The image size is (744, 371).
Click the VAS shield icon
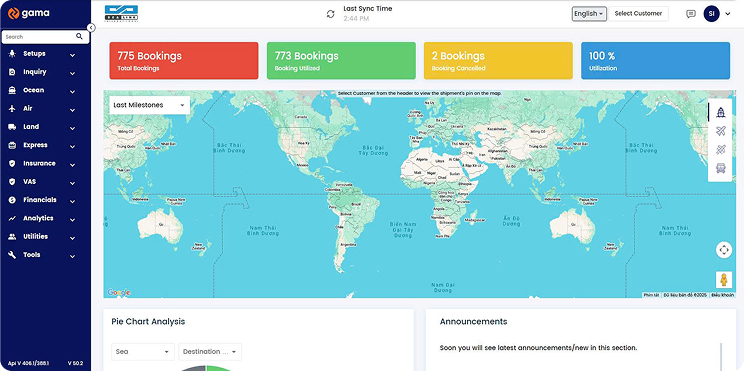click(12, 182)
